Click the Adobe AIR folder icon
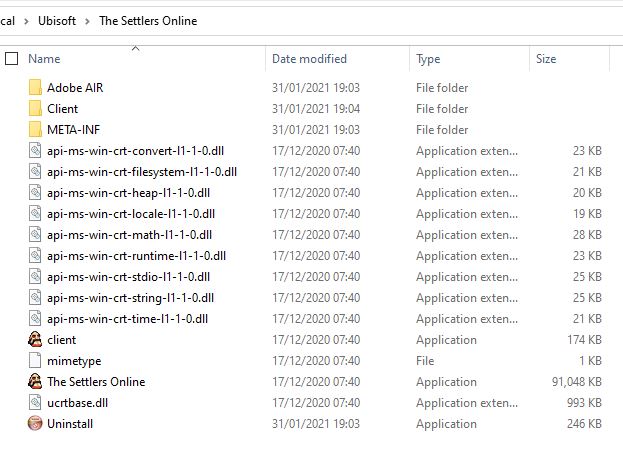The height and width of the screenshot is (451, 623). pos(36,88)
